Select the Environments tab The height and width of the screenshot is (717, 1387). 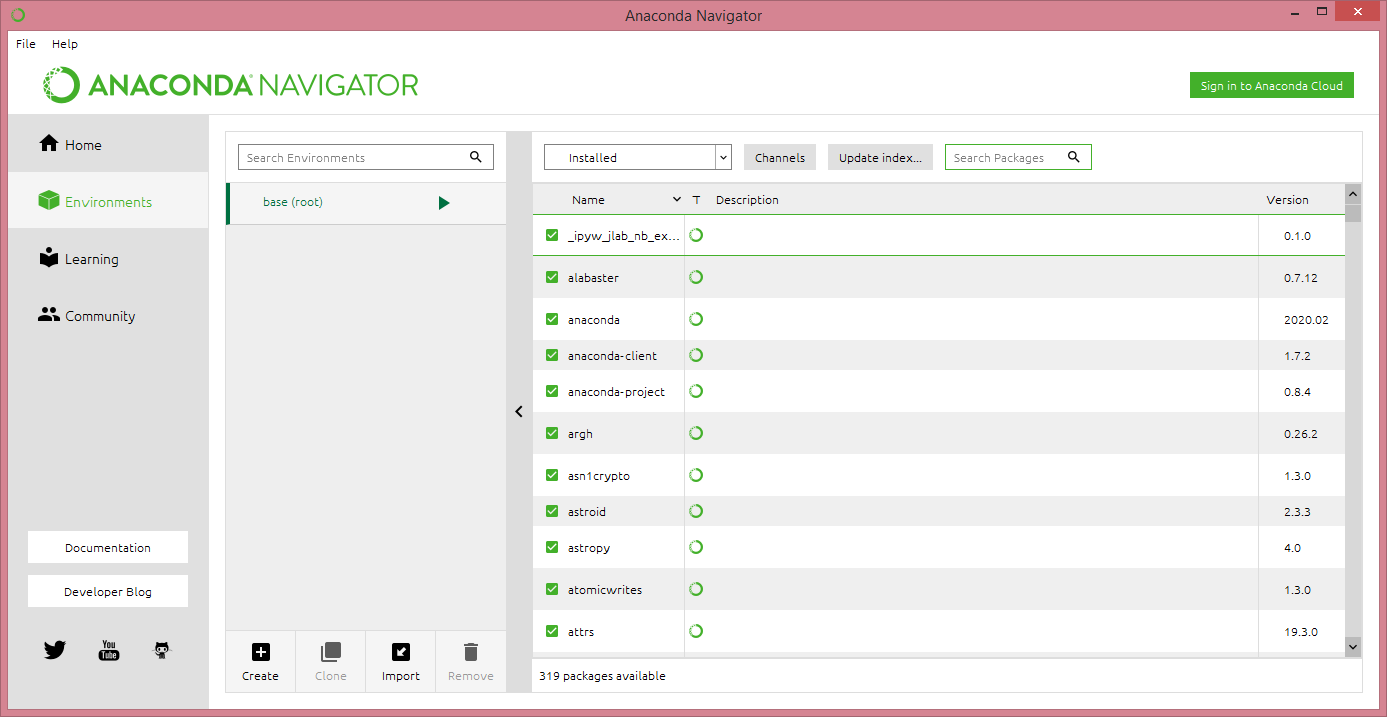pyautogui.click(x=108, y=201)
